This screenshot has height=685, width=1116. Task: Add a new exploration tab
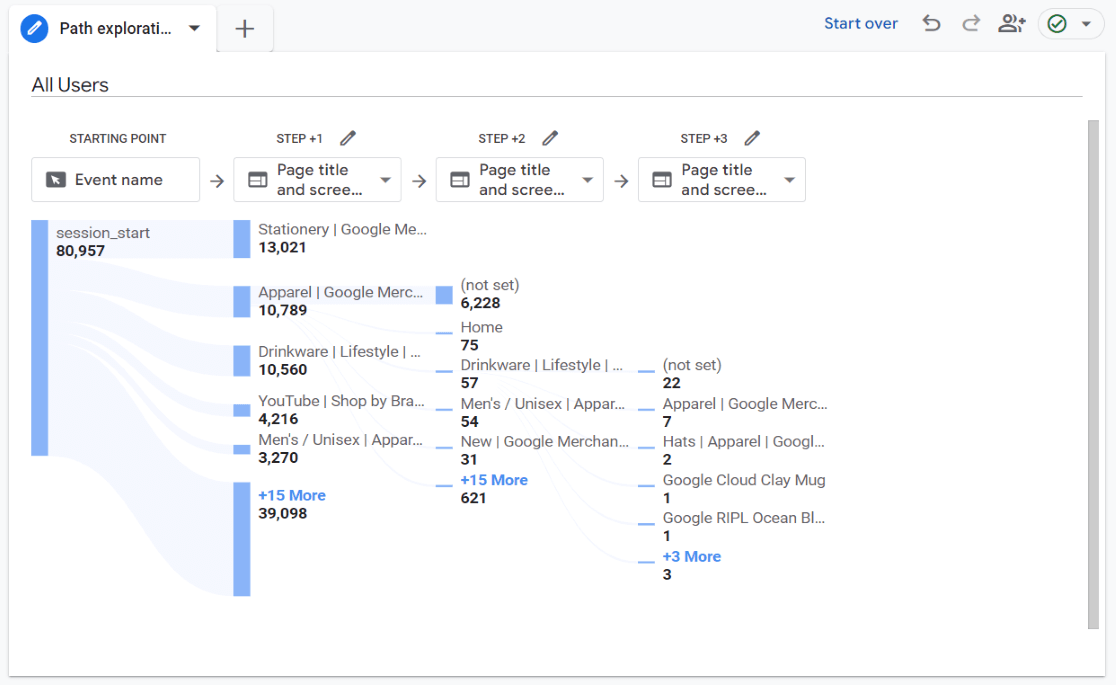[245, 29]
